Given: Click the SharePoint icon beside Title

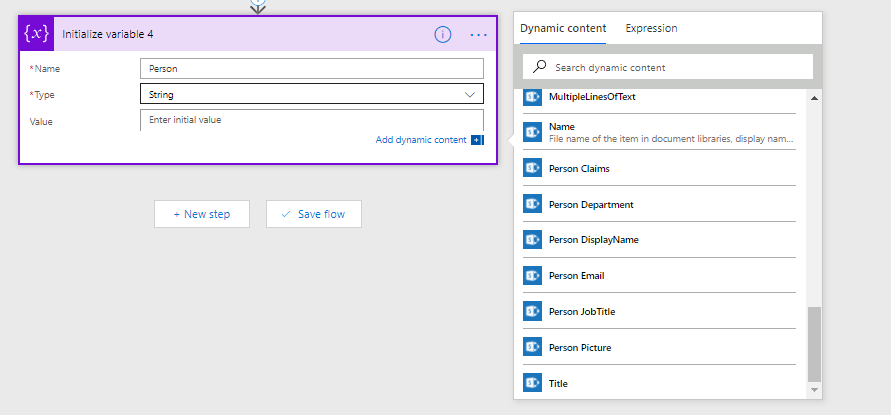Looking at the screenshot, I should click(532, 383).
